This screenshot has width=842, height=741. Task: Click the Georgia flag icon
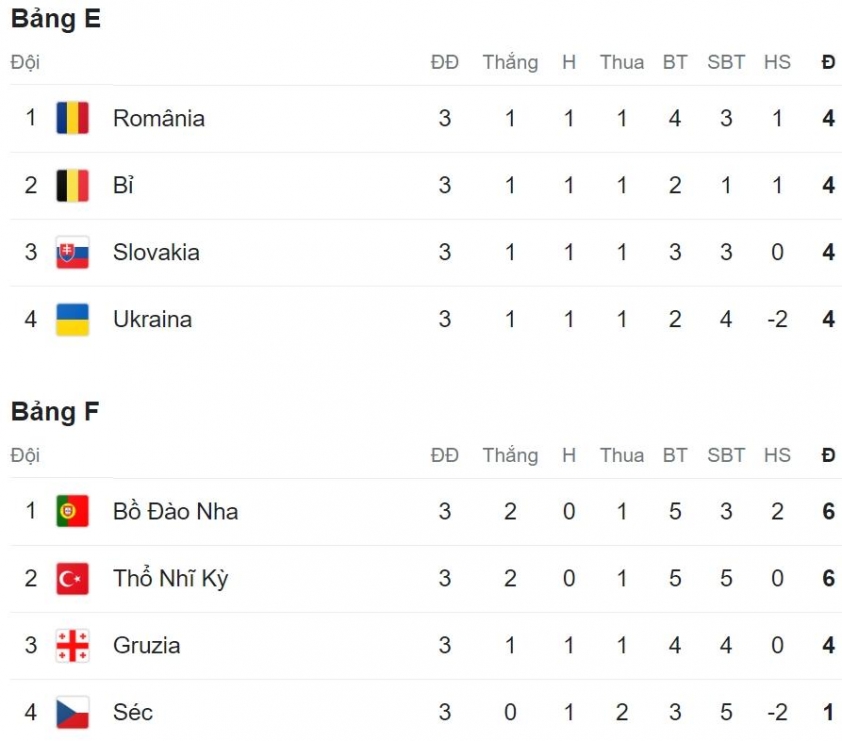(72, 645)
